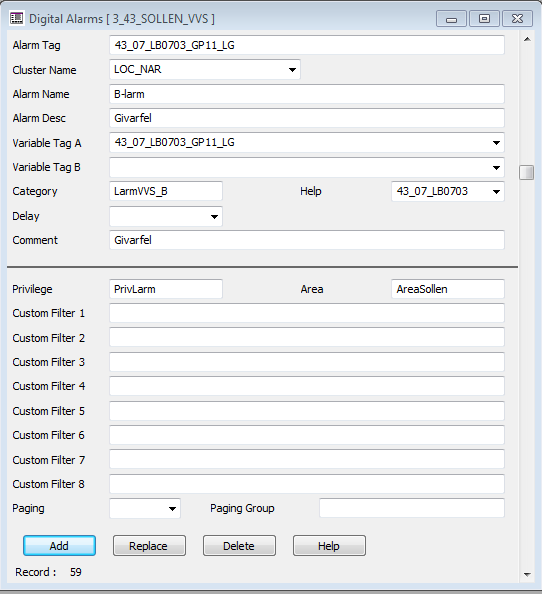Click the Digital Alarms window title icon
The height and width of the screenshot is (594, 542).
(17, 18)
